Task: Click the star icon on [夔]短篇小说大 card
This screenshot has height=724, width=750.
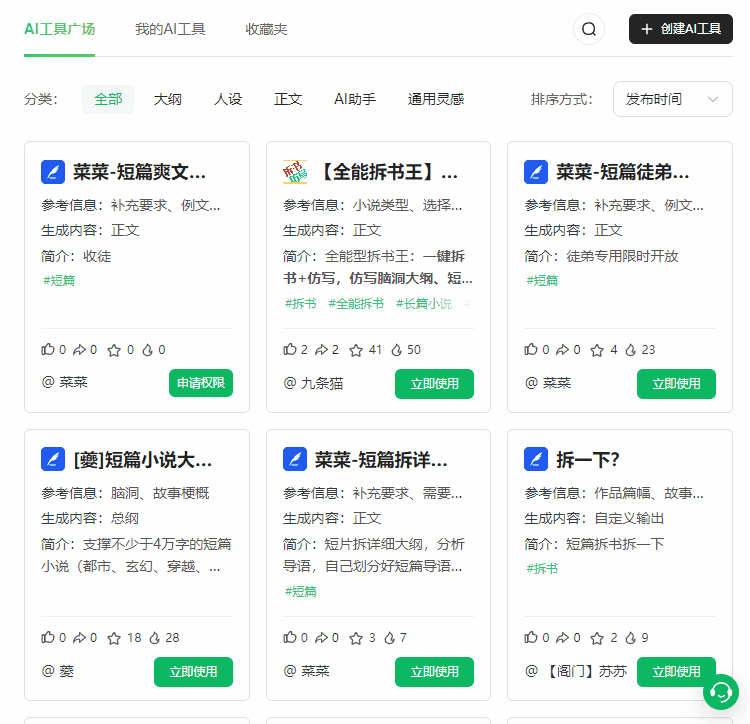Action: coord(114,637)
